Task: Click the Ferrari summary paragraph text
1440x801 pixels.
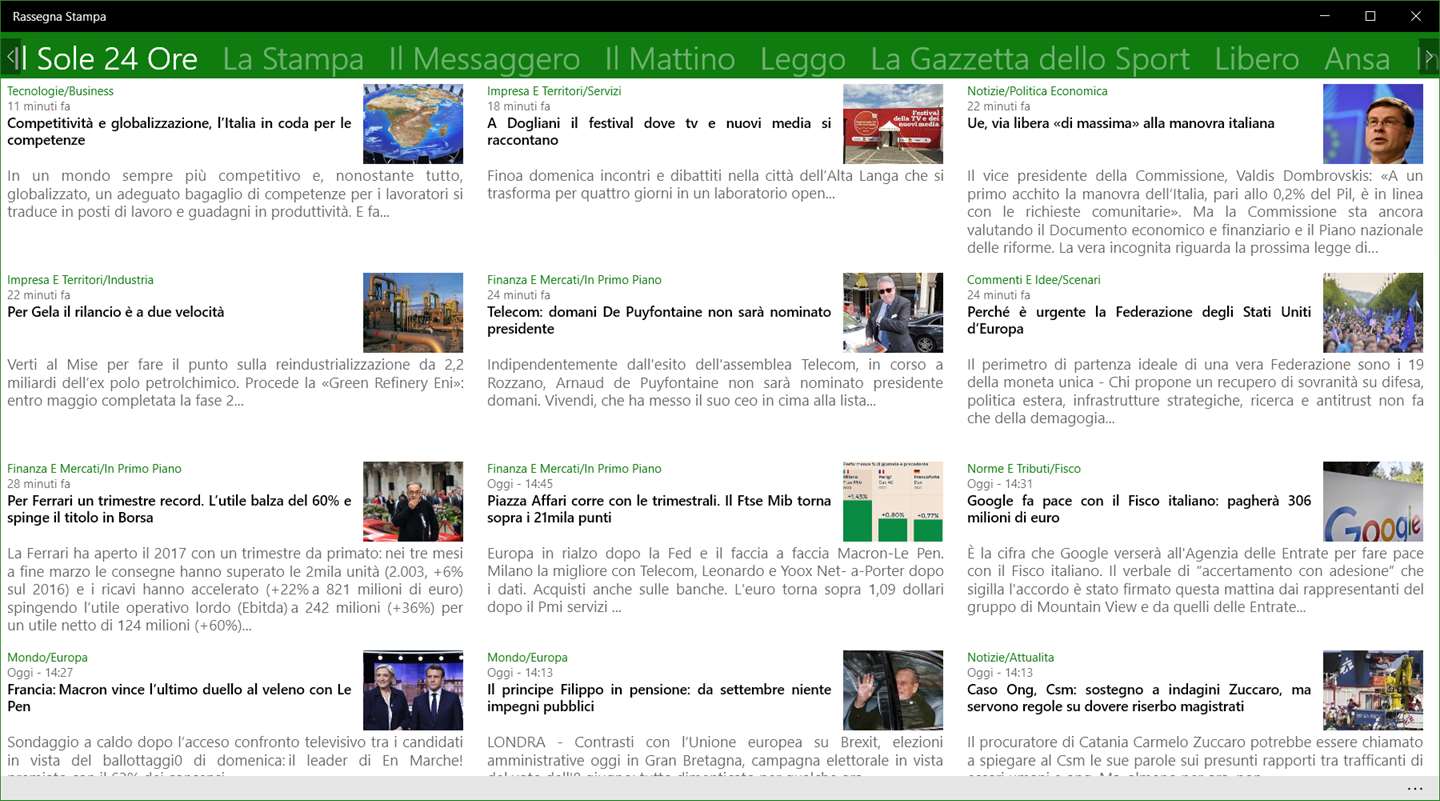Action: [235, 589]
